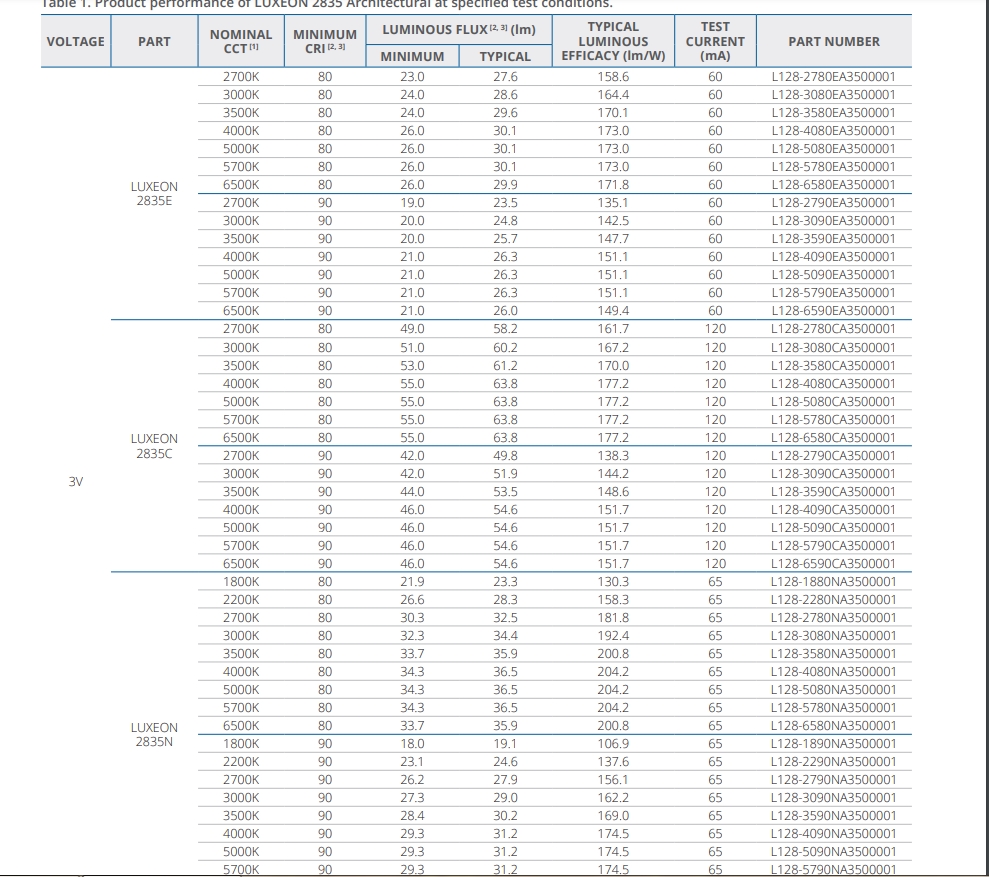Click the MINIMUM CRI column header

click(x=325, y=41)
